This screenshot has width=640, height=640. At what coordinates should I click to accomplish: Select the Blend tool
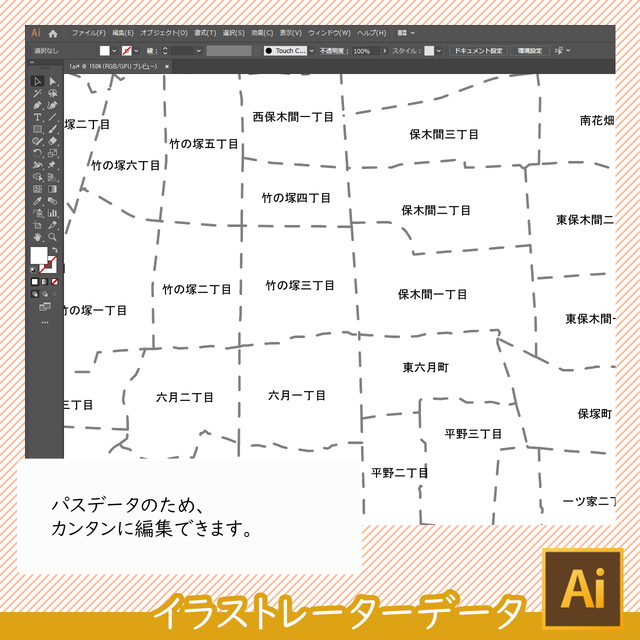[53, 201]
